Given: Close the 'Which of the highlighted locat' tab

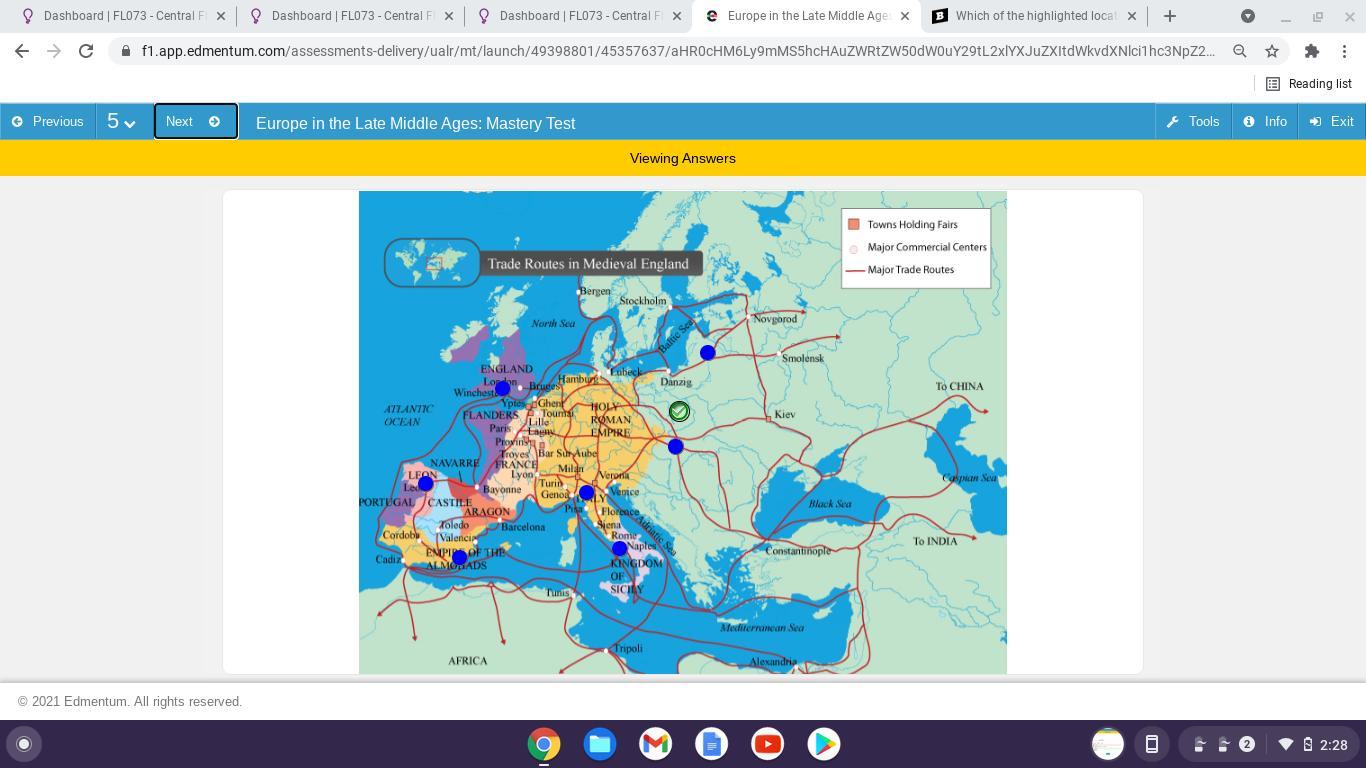Looking at the screenshot, I should pos(1132,16).
